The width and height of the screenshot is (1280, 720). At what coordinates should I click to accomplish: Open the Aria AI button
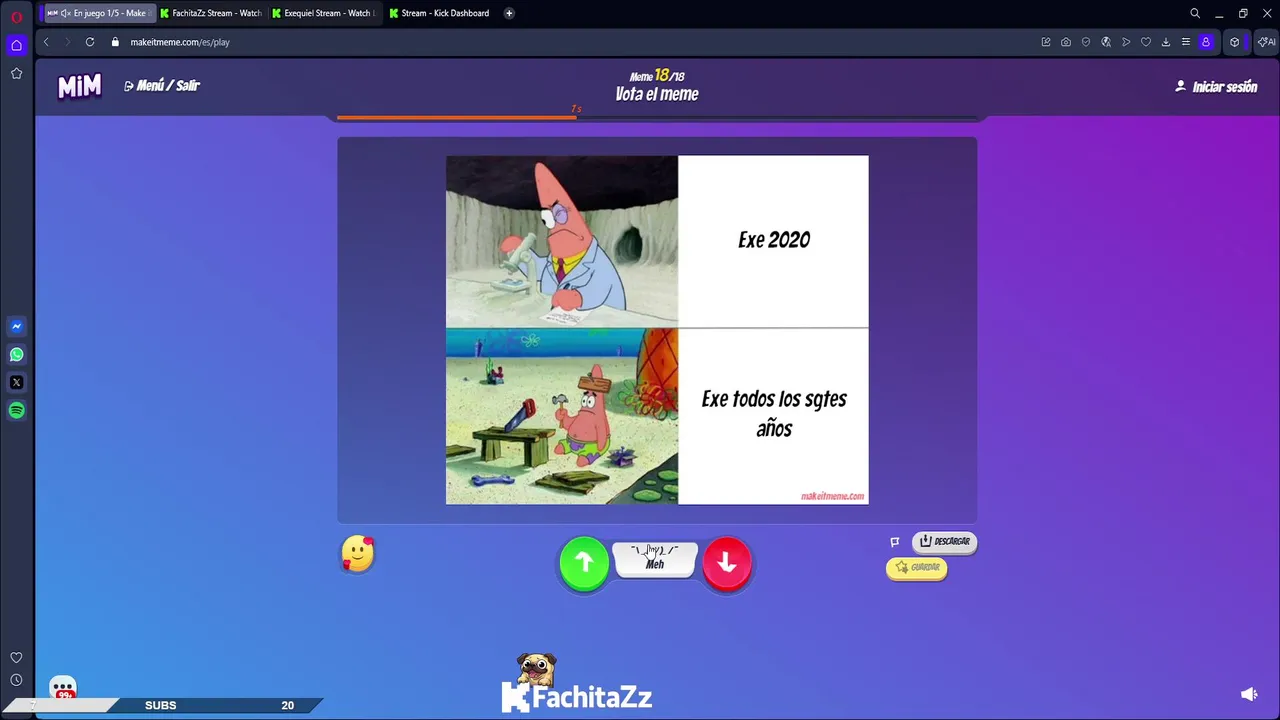coord(1267,42)
